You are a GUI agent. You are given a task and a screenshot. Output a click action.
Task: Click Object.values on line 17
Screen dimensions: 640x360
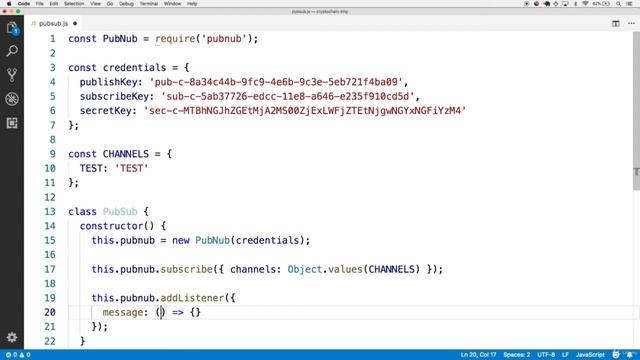tap(325, 269)
